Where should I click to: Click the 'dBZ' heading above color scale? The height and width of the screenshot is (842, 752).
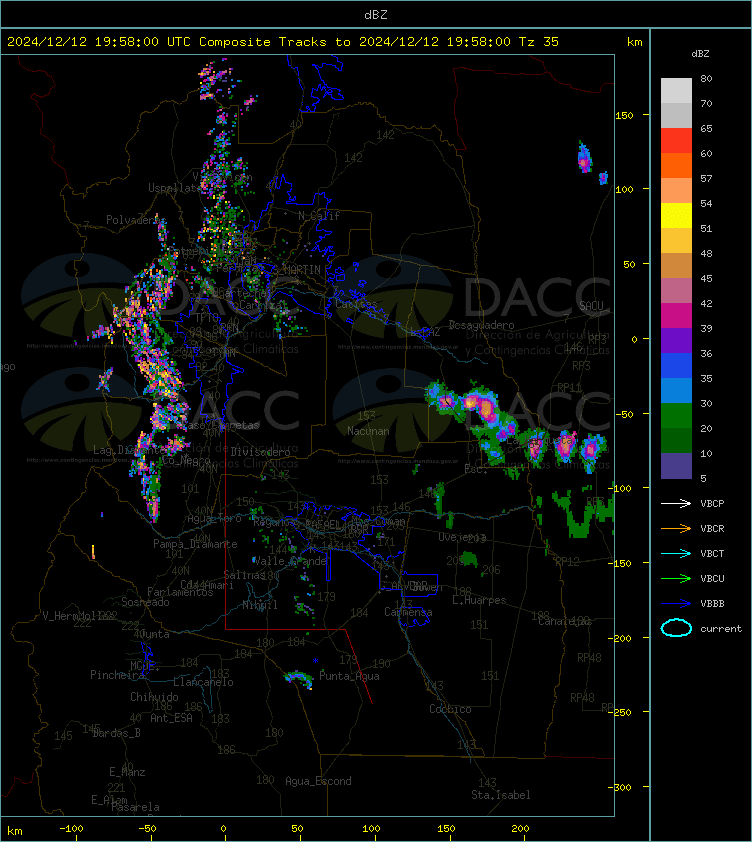coord(700,54)
